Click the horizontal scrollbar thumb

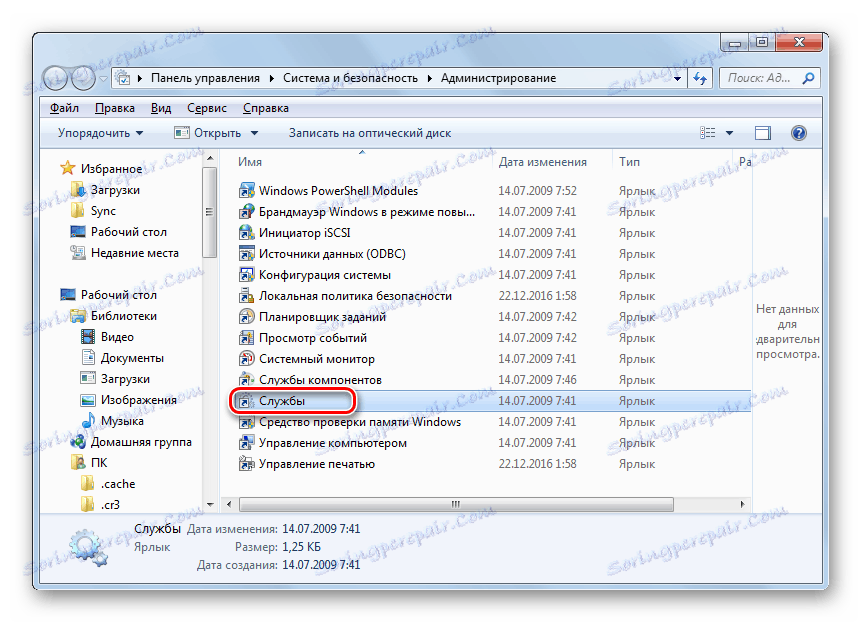pos(456,504)
